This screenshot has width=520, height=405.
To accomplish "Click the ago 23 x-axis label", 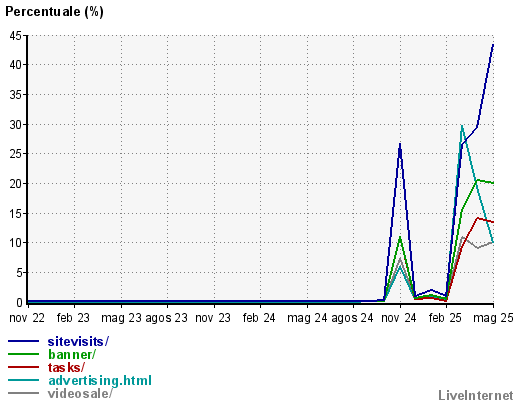I will [166, 318].
